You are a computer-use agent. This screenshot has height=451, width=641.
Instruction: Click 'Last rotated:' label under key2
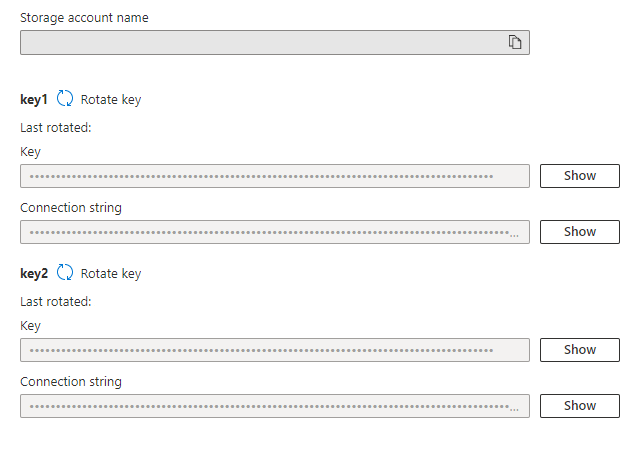[56, 301]
